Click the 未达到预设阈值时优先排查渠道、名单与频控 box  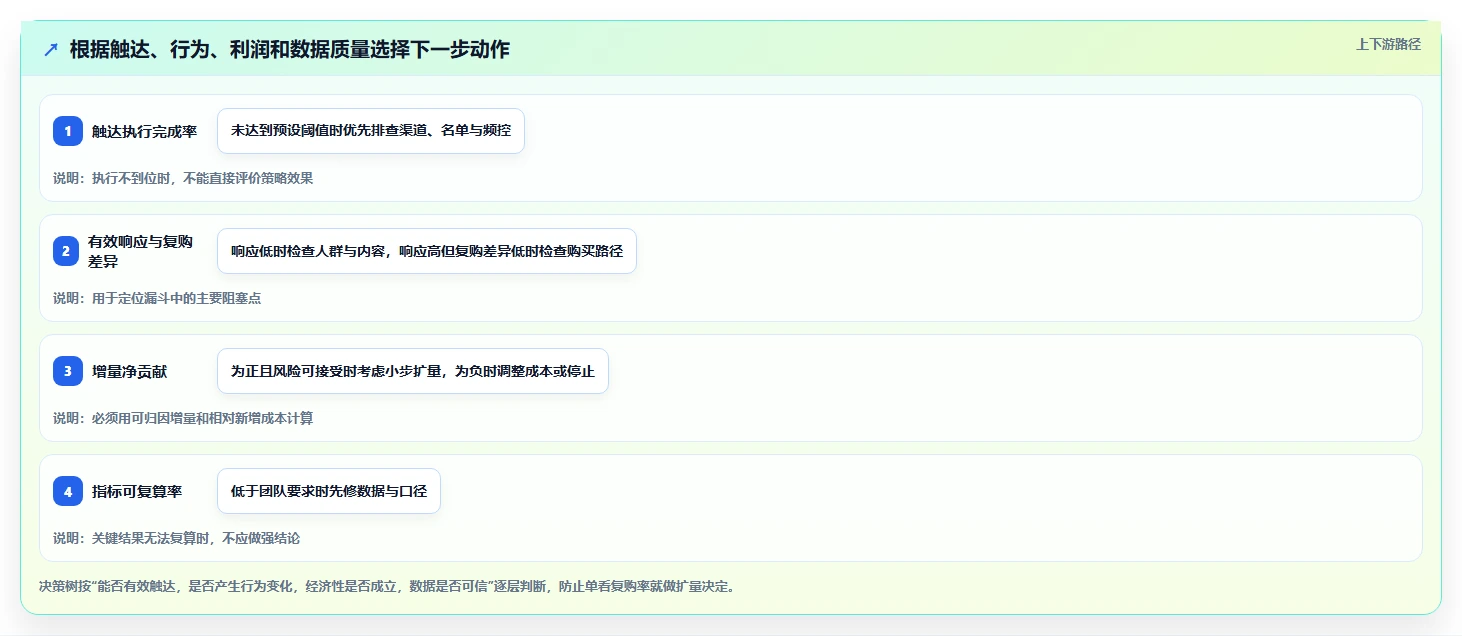click(x=371, y=131)
